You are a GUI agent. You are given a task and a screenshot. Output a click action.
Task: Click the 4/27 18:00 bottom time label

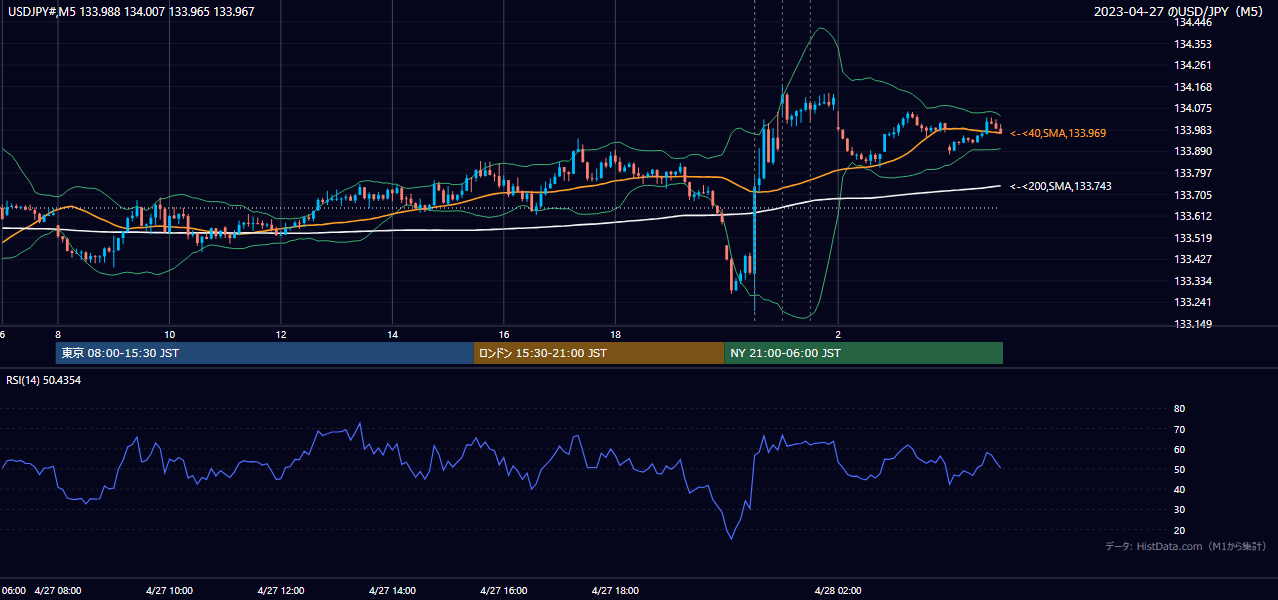tap(616, 591)
